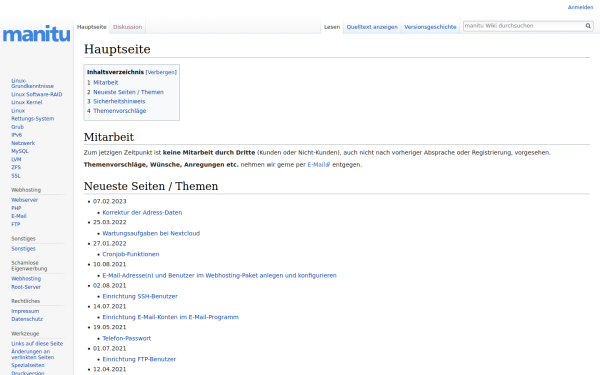Open the ZFS sidebar link
Viewport: 600px width, 375px height.
(x=16, y=168)
